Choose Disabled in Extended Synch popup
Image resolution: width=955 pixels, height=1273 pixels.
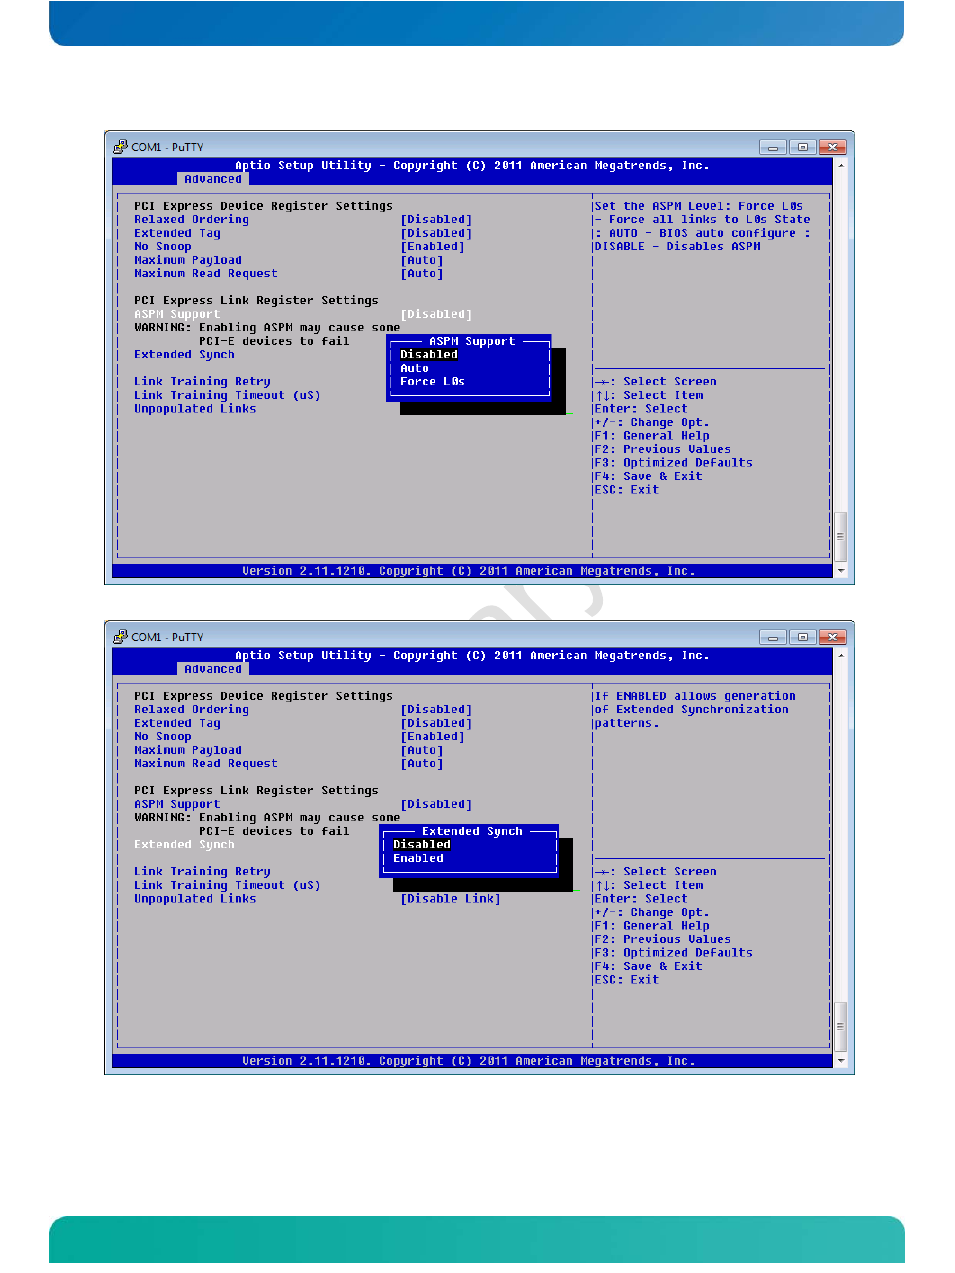tap(422, 844)
